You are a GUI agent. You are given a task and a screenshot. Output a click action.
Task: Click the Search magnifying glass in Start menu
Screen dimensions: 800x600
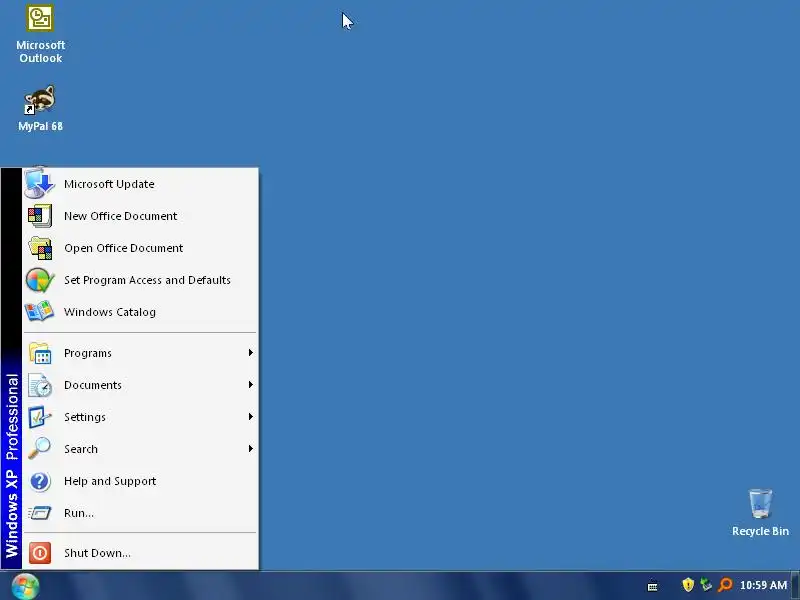(x=39, y=448)
